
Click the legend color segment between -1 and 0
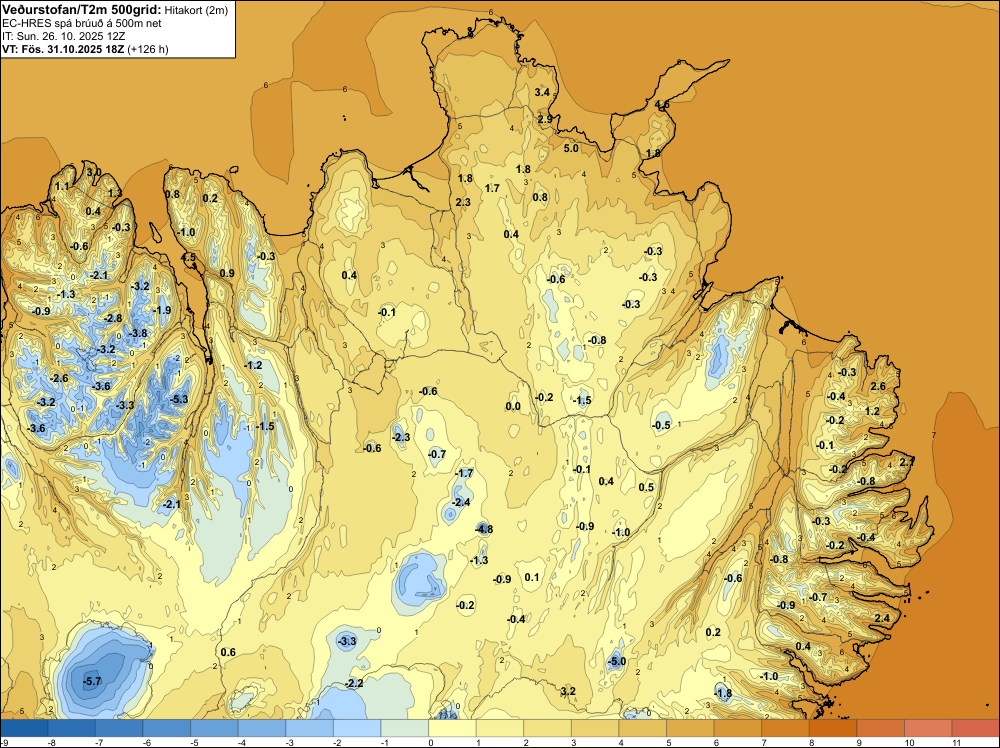coord(404,728)
